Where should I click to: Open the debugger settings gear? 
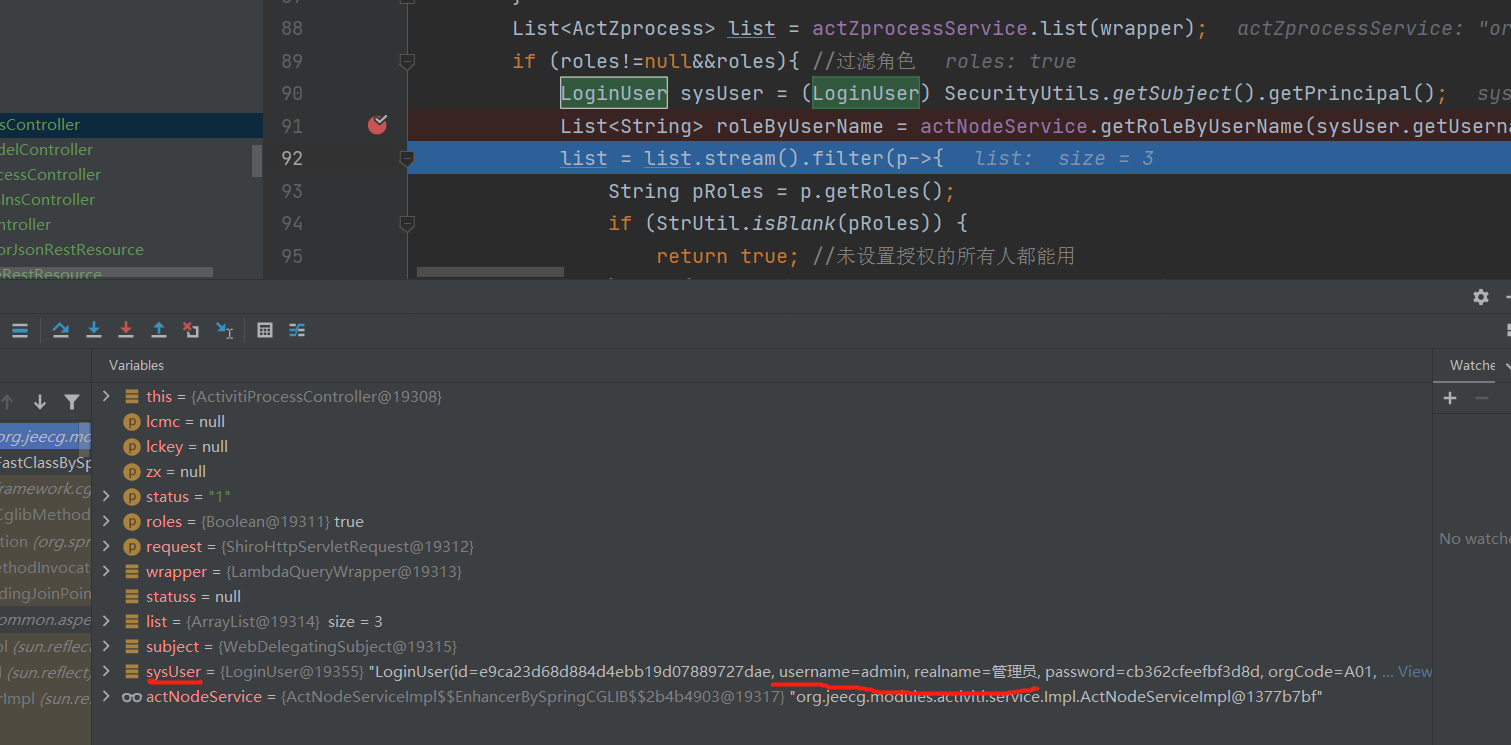(x=1480, y=297)
